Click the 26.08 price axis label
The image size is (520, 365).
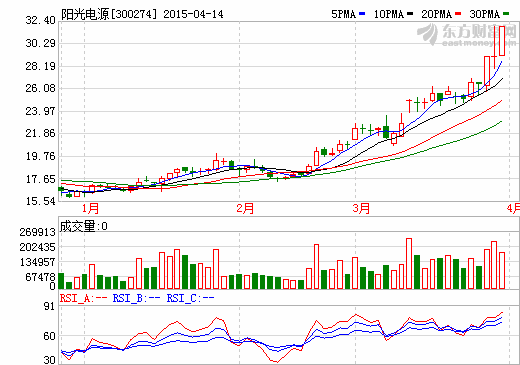(40, 88)
